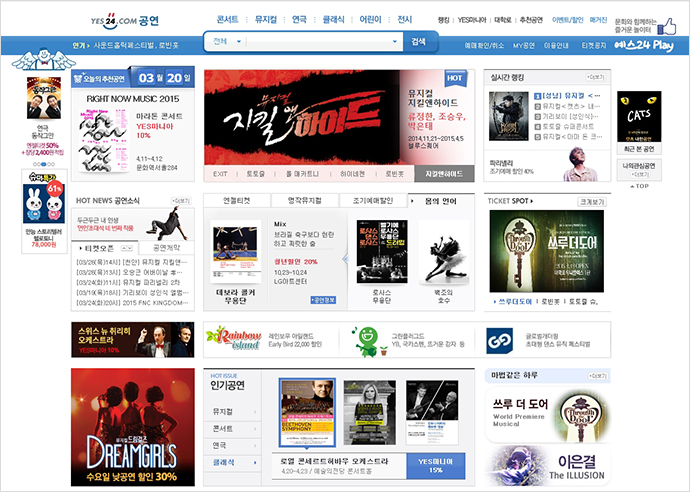Open the 전체 search category dropdown
The width and height of the screenshot is (690, 492).
pyautogui.click(x=227, y=41)
